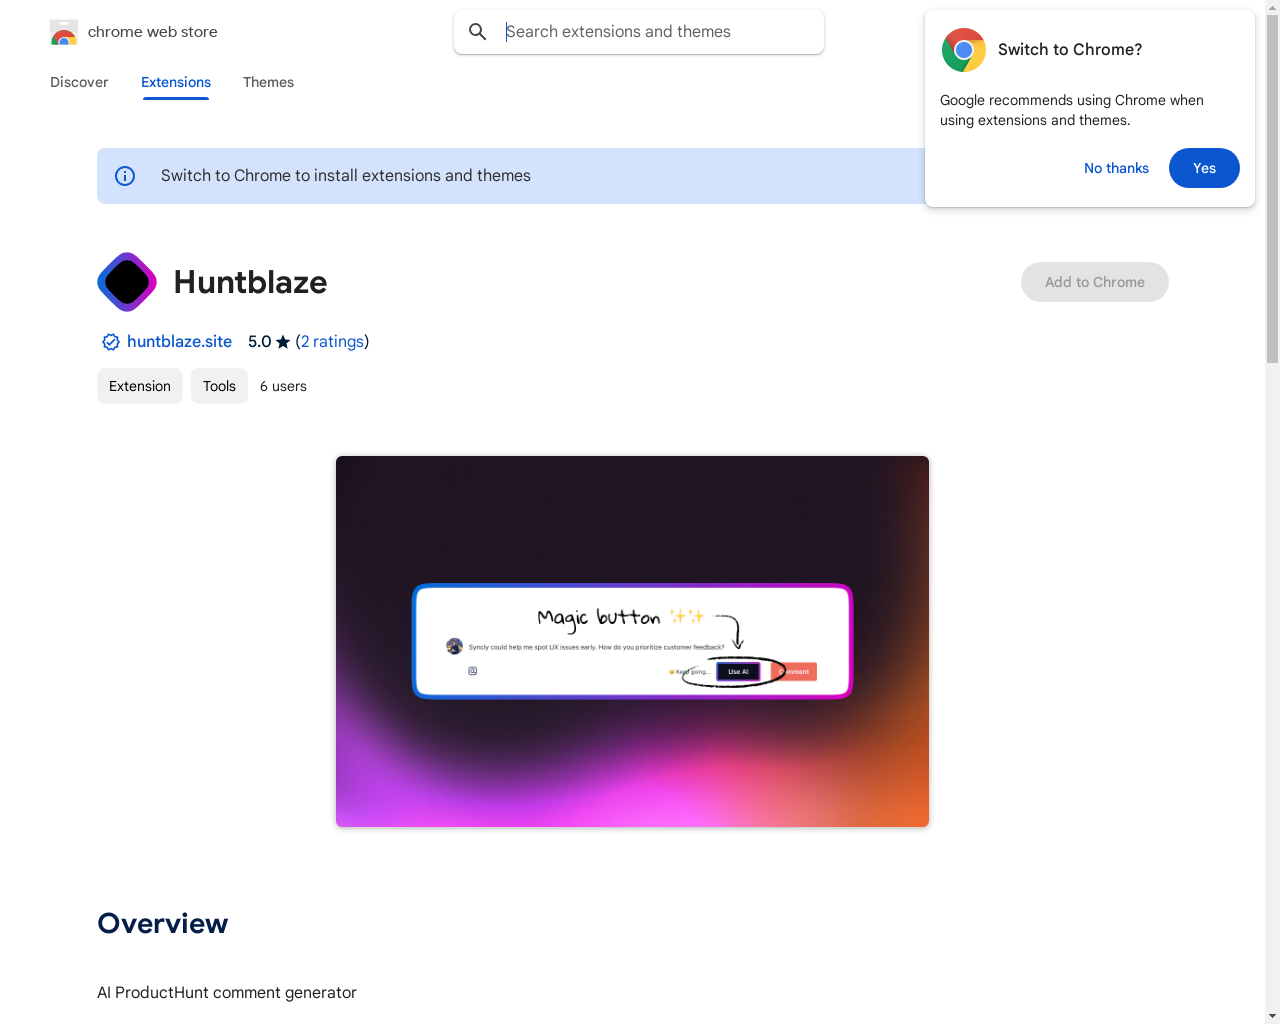
Task: Click the AI ProductHunt comment generator text
Action: 227,992
